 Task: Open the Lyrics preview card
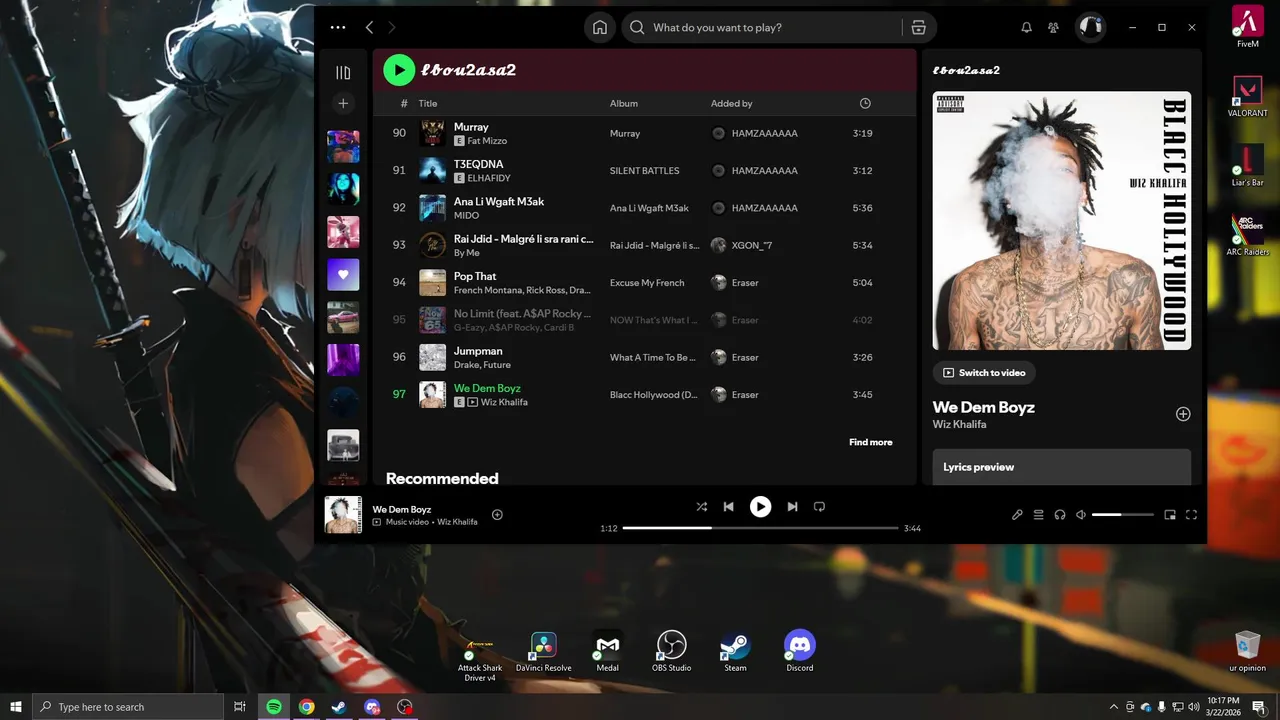(1062, 467)
